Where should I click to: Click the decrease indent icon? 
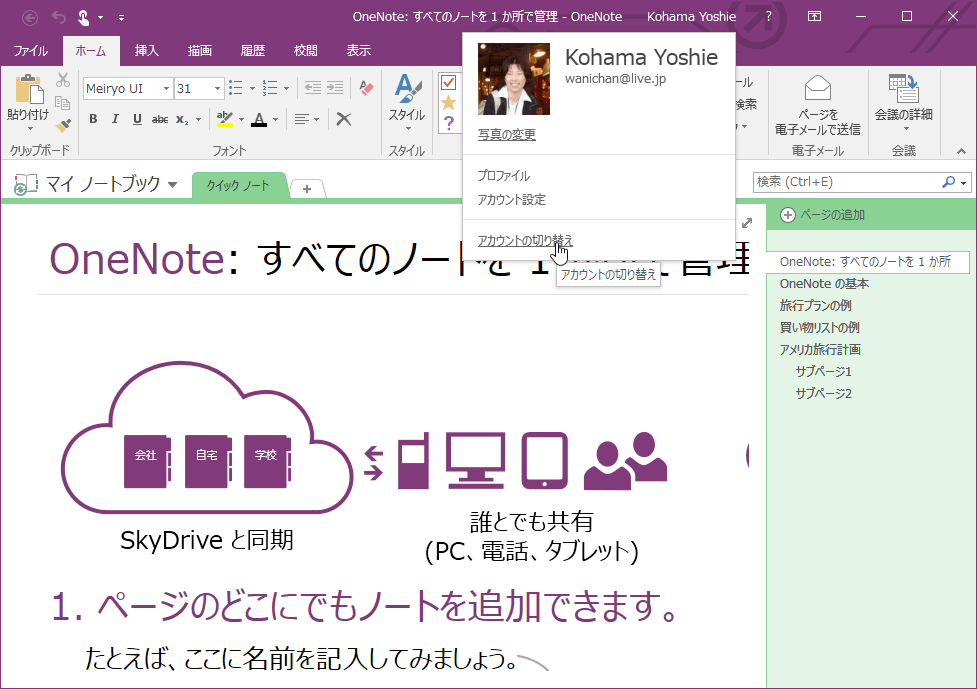(313, 88)
